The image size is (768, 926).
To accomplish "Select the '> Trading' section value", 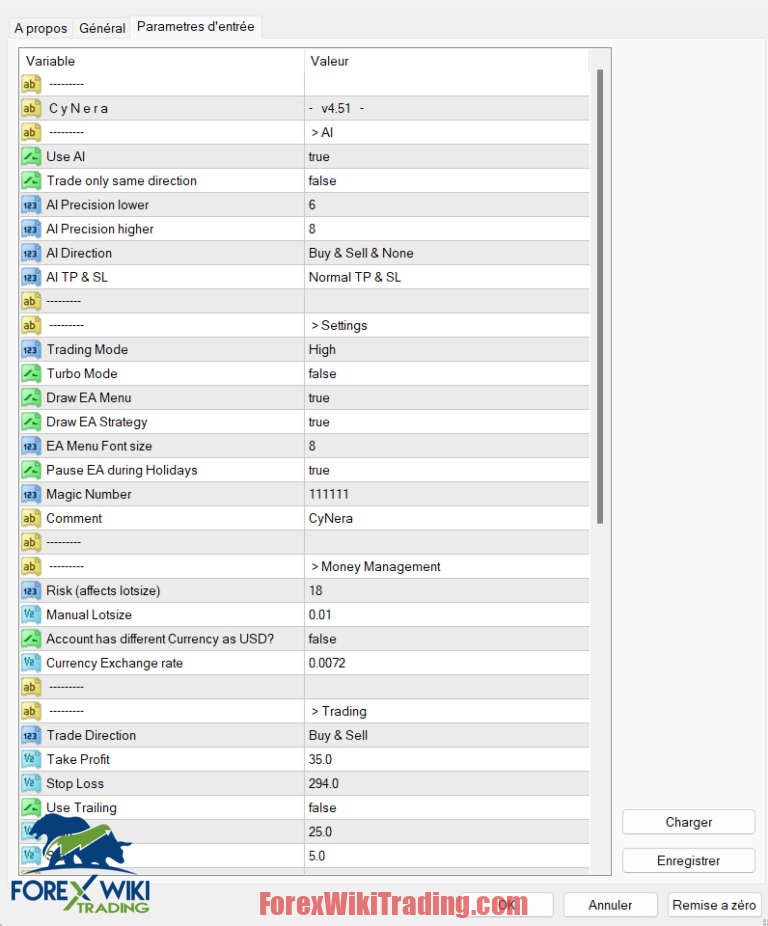I will (x=447, y=711).
